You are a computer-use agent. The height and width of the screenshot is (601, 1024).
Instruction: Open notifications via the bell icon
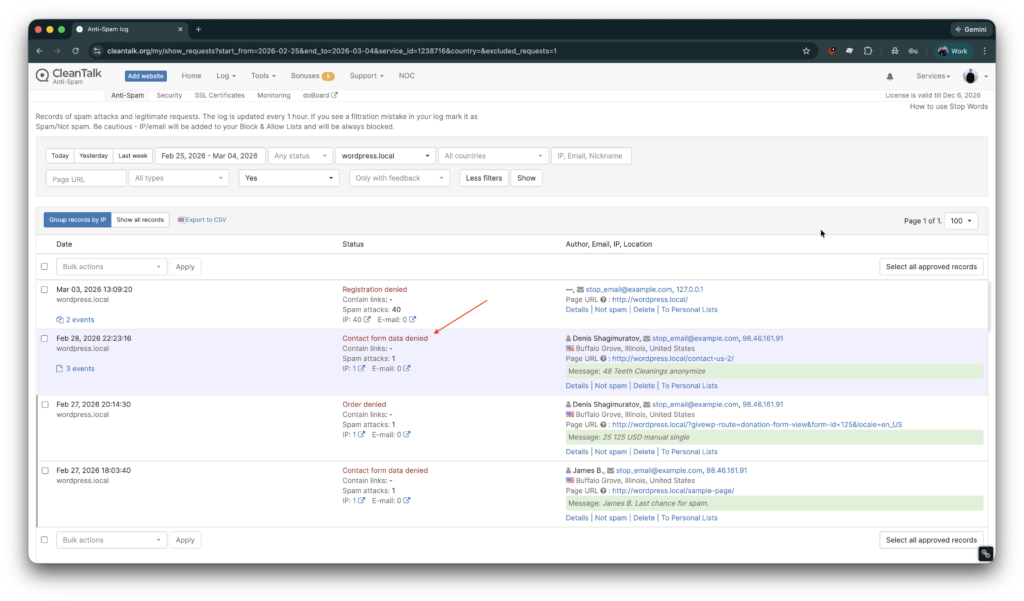[889, 75]
